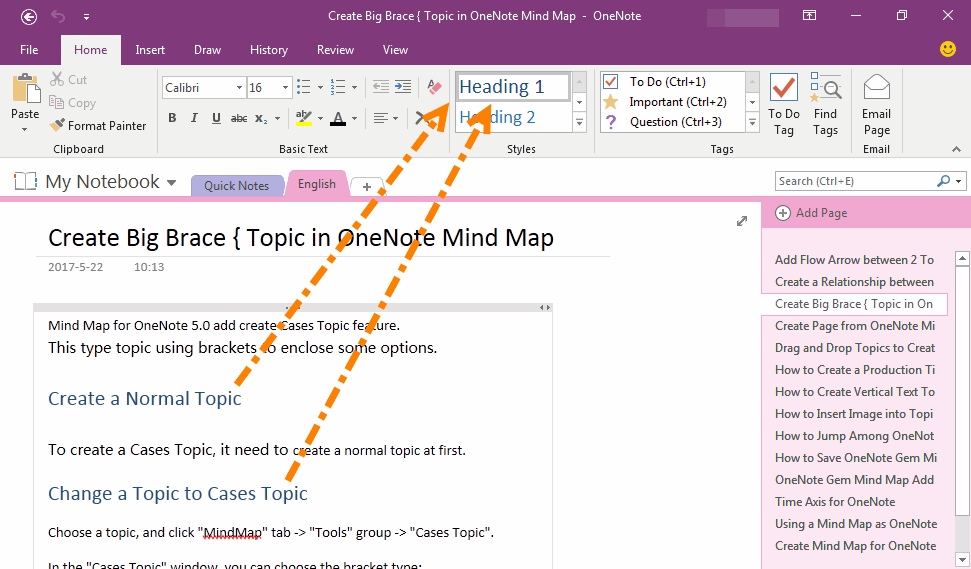Open page "Drag and Drop Topics to Creat"

pyautogui.click(x=855, y=348)
